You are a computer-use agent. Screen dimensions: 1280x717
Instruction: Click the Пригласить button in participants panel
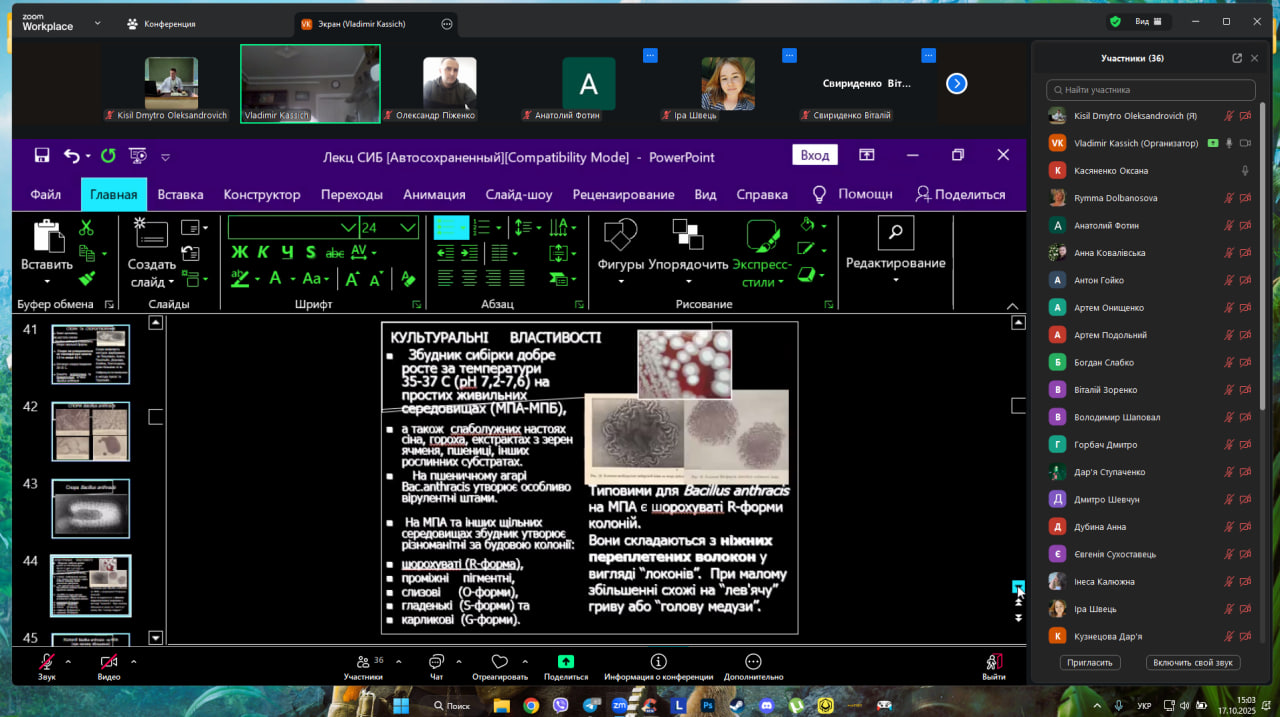1090,663
